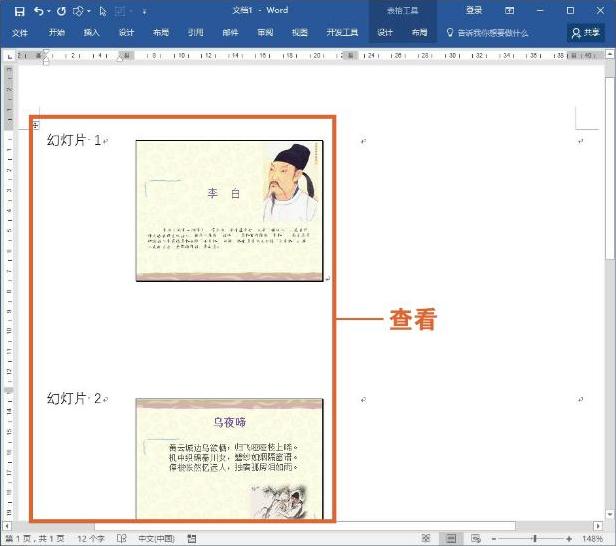
Task: Click the lightbulb Tell Me icon
Action: 450,32
